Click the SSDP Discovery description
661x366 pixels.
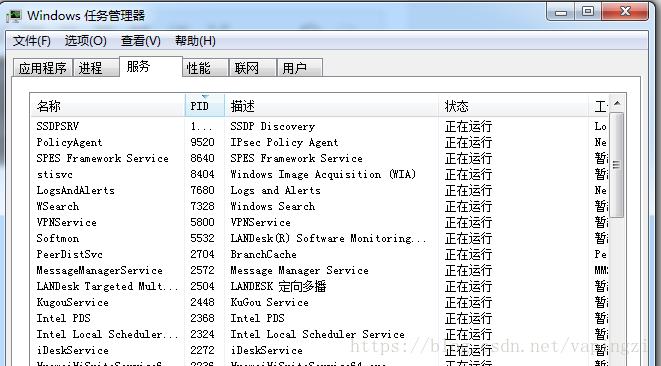(273, 126)
